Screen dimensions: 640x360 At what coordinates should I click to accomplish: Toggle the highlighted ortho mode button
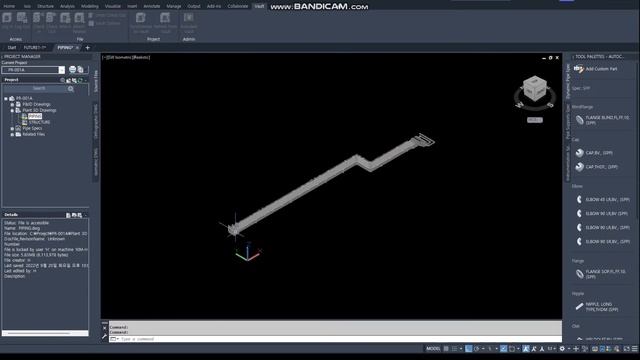tap(469, 349)
